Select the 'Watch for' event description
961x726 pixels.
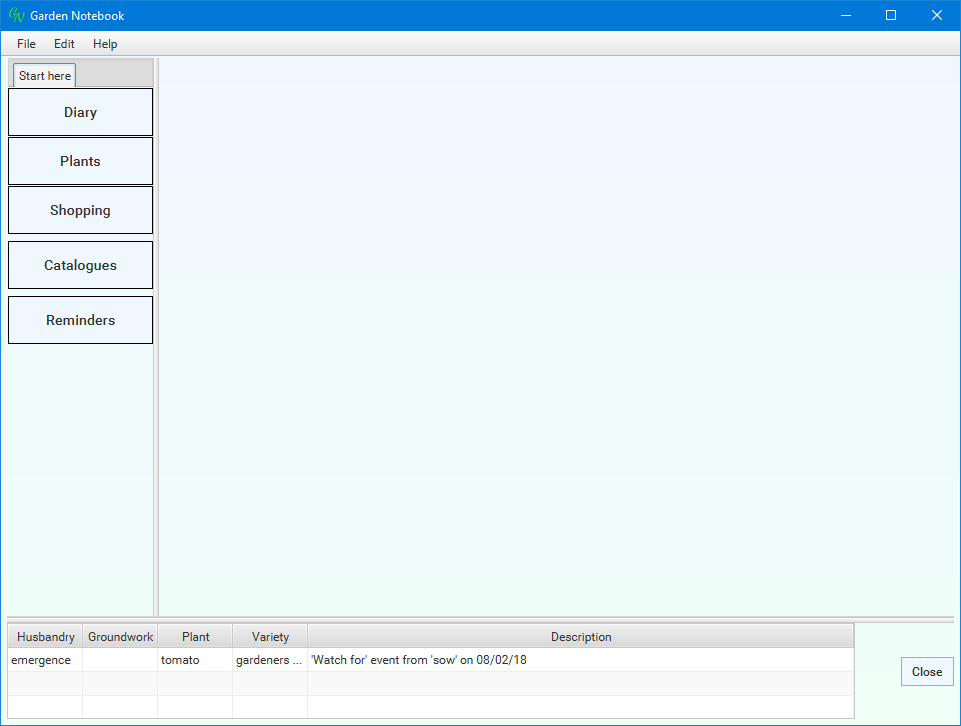click(418, 660)
